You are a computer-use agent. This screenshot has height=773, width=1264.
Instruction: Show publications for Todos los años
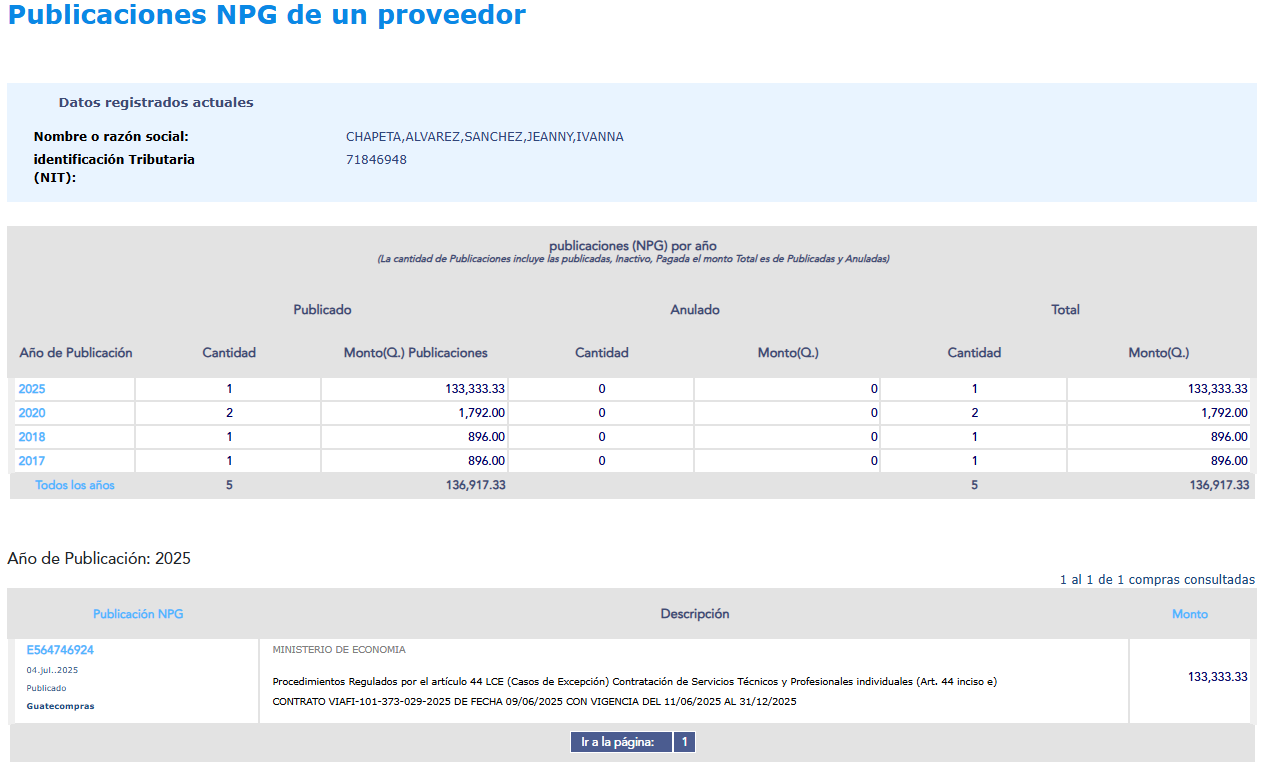click(75, 485)
